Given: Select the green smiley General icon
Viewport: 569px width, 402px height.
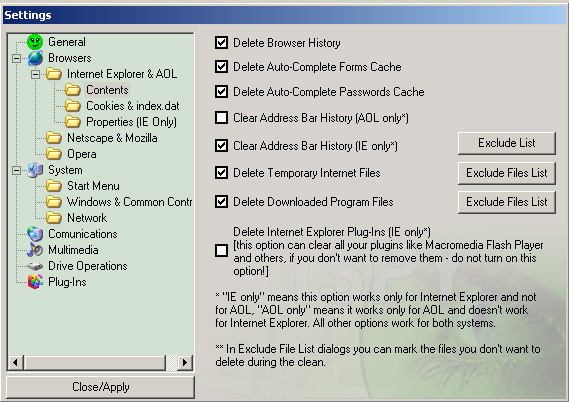Looking at the screenshot, I should point(35,42).
